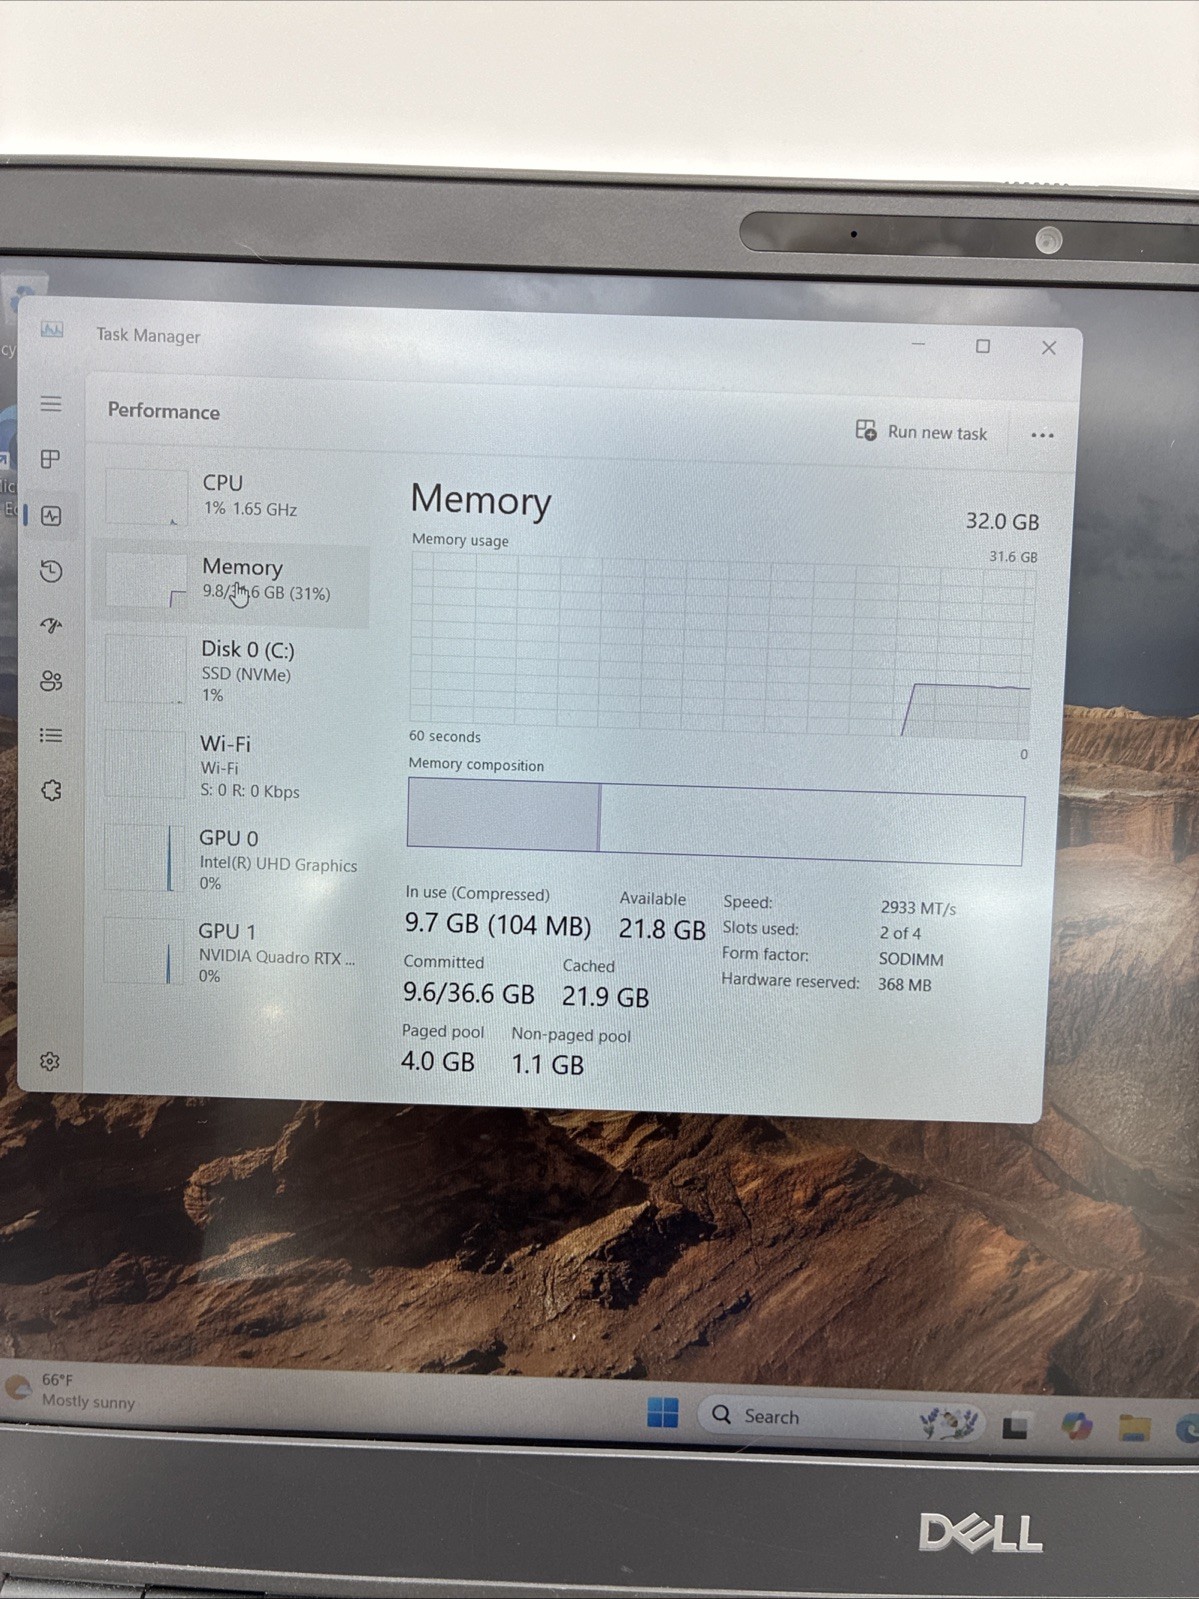Select the Disk 0 (C:) entry
Image resolution: width=1199 pixels, height=1599 pixels.
[232, 670]
